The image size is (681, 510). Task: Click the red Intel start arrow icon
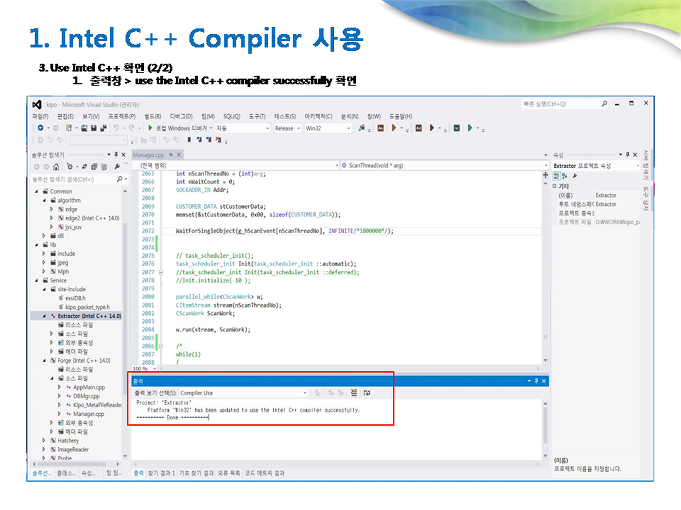coord(432,128)
